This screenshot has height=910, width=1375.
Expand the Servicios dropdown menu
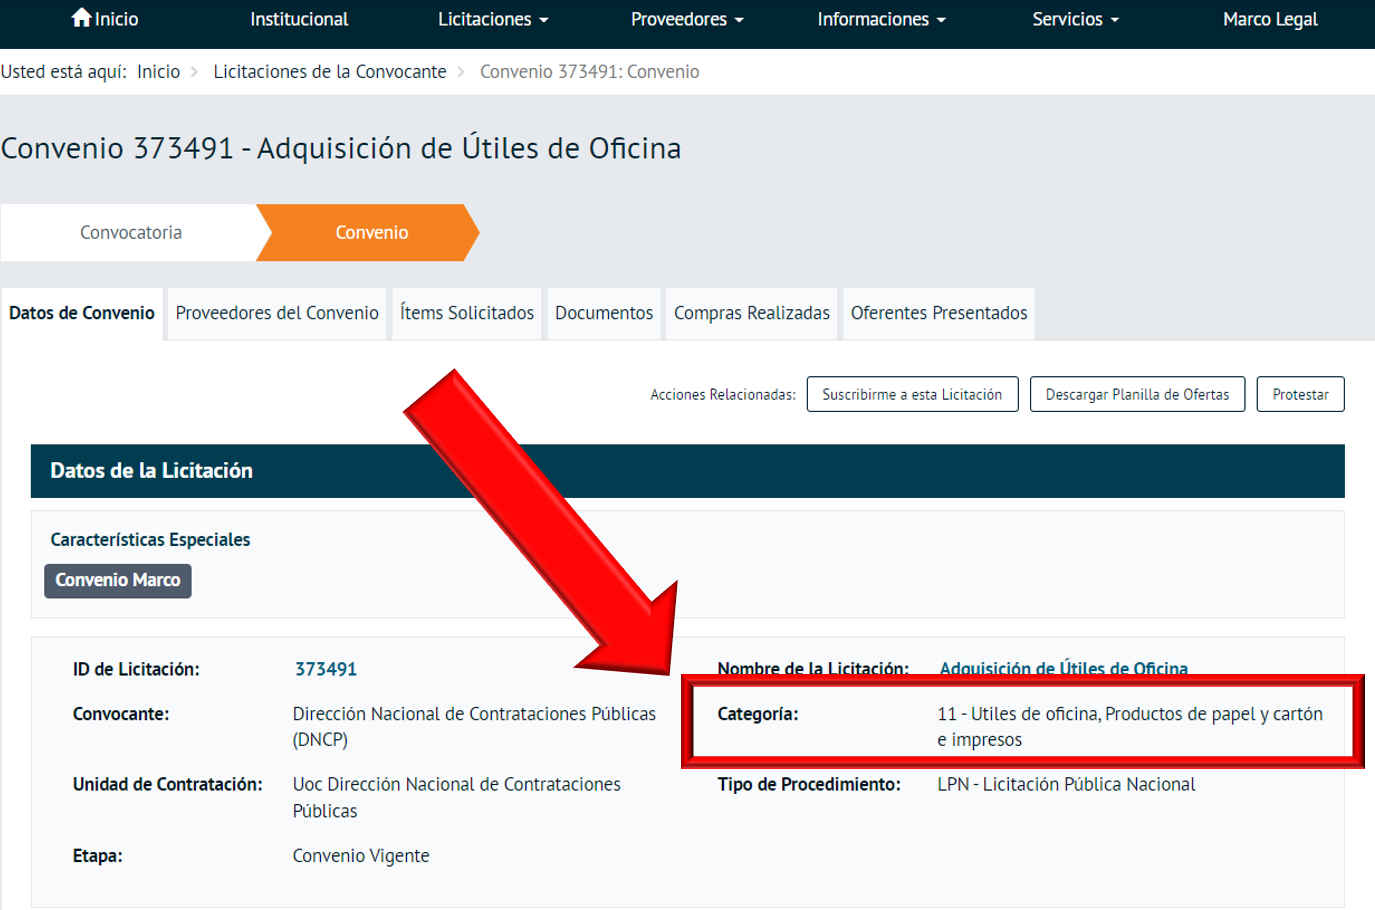tap(1075, 19)
